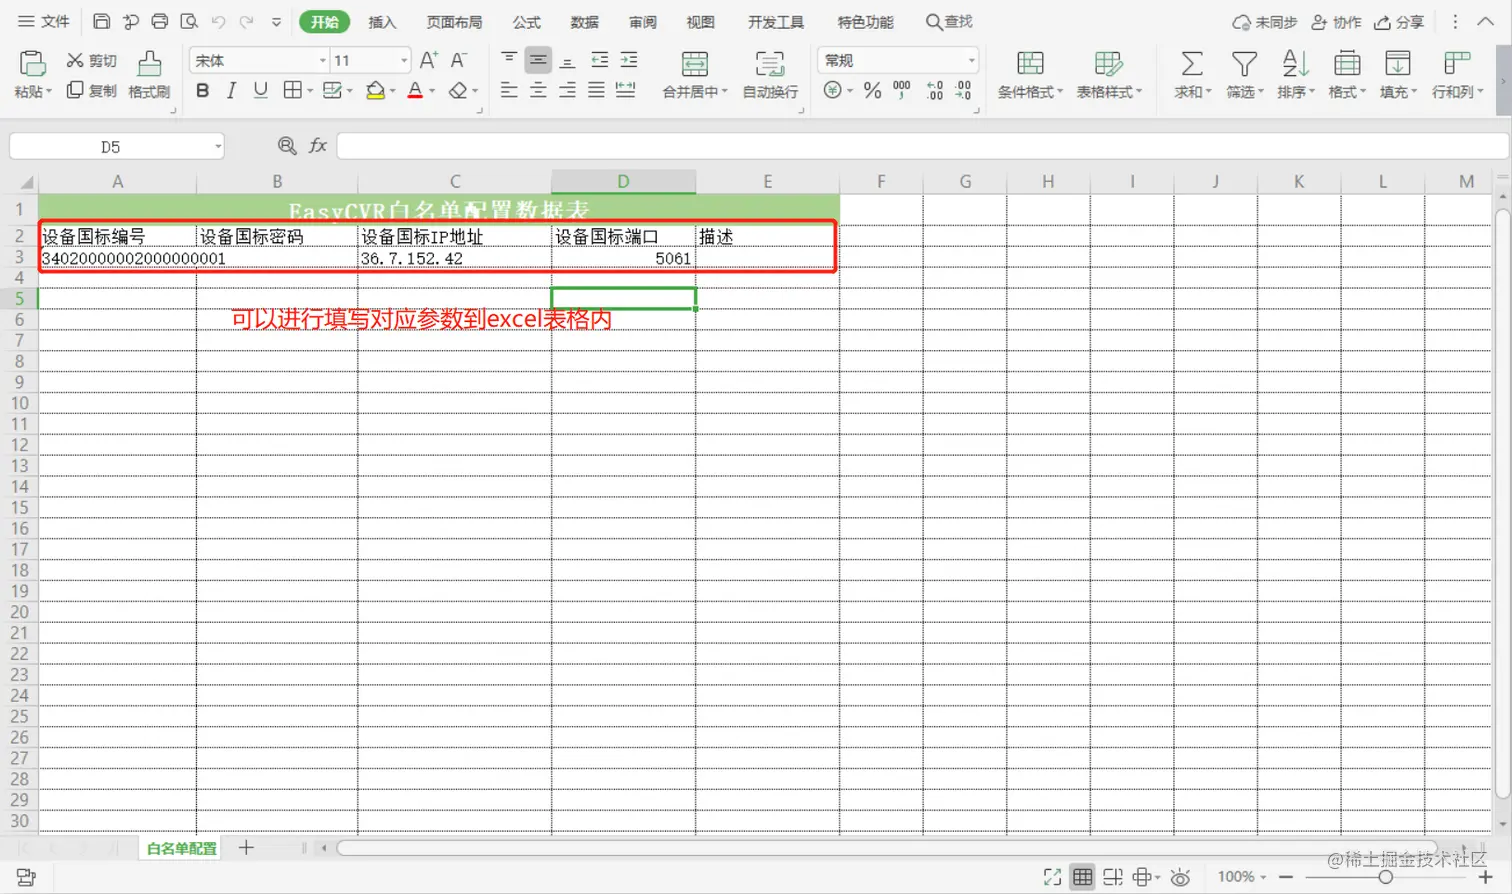Viewport: 1512px width, 894px height.
Task: Click the 未同步 sync status button
Action: tap(1265, 22)
